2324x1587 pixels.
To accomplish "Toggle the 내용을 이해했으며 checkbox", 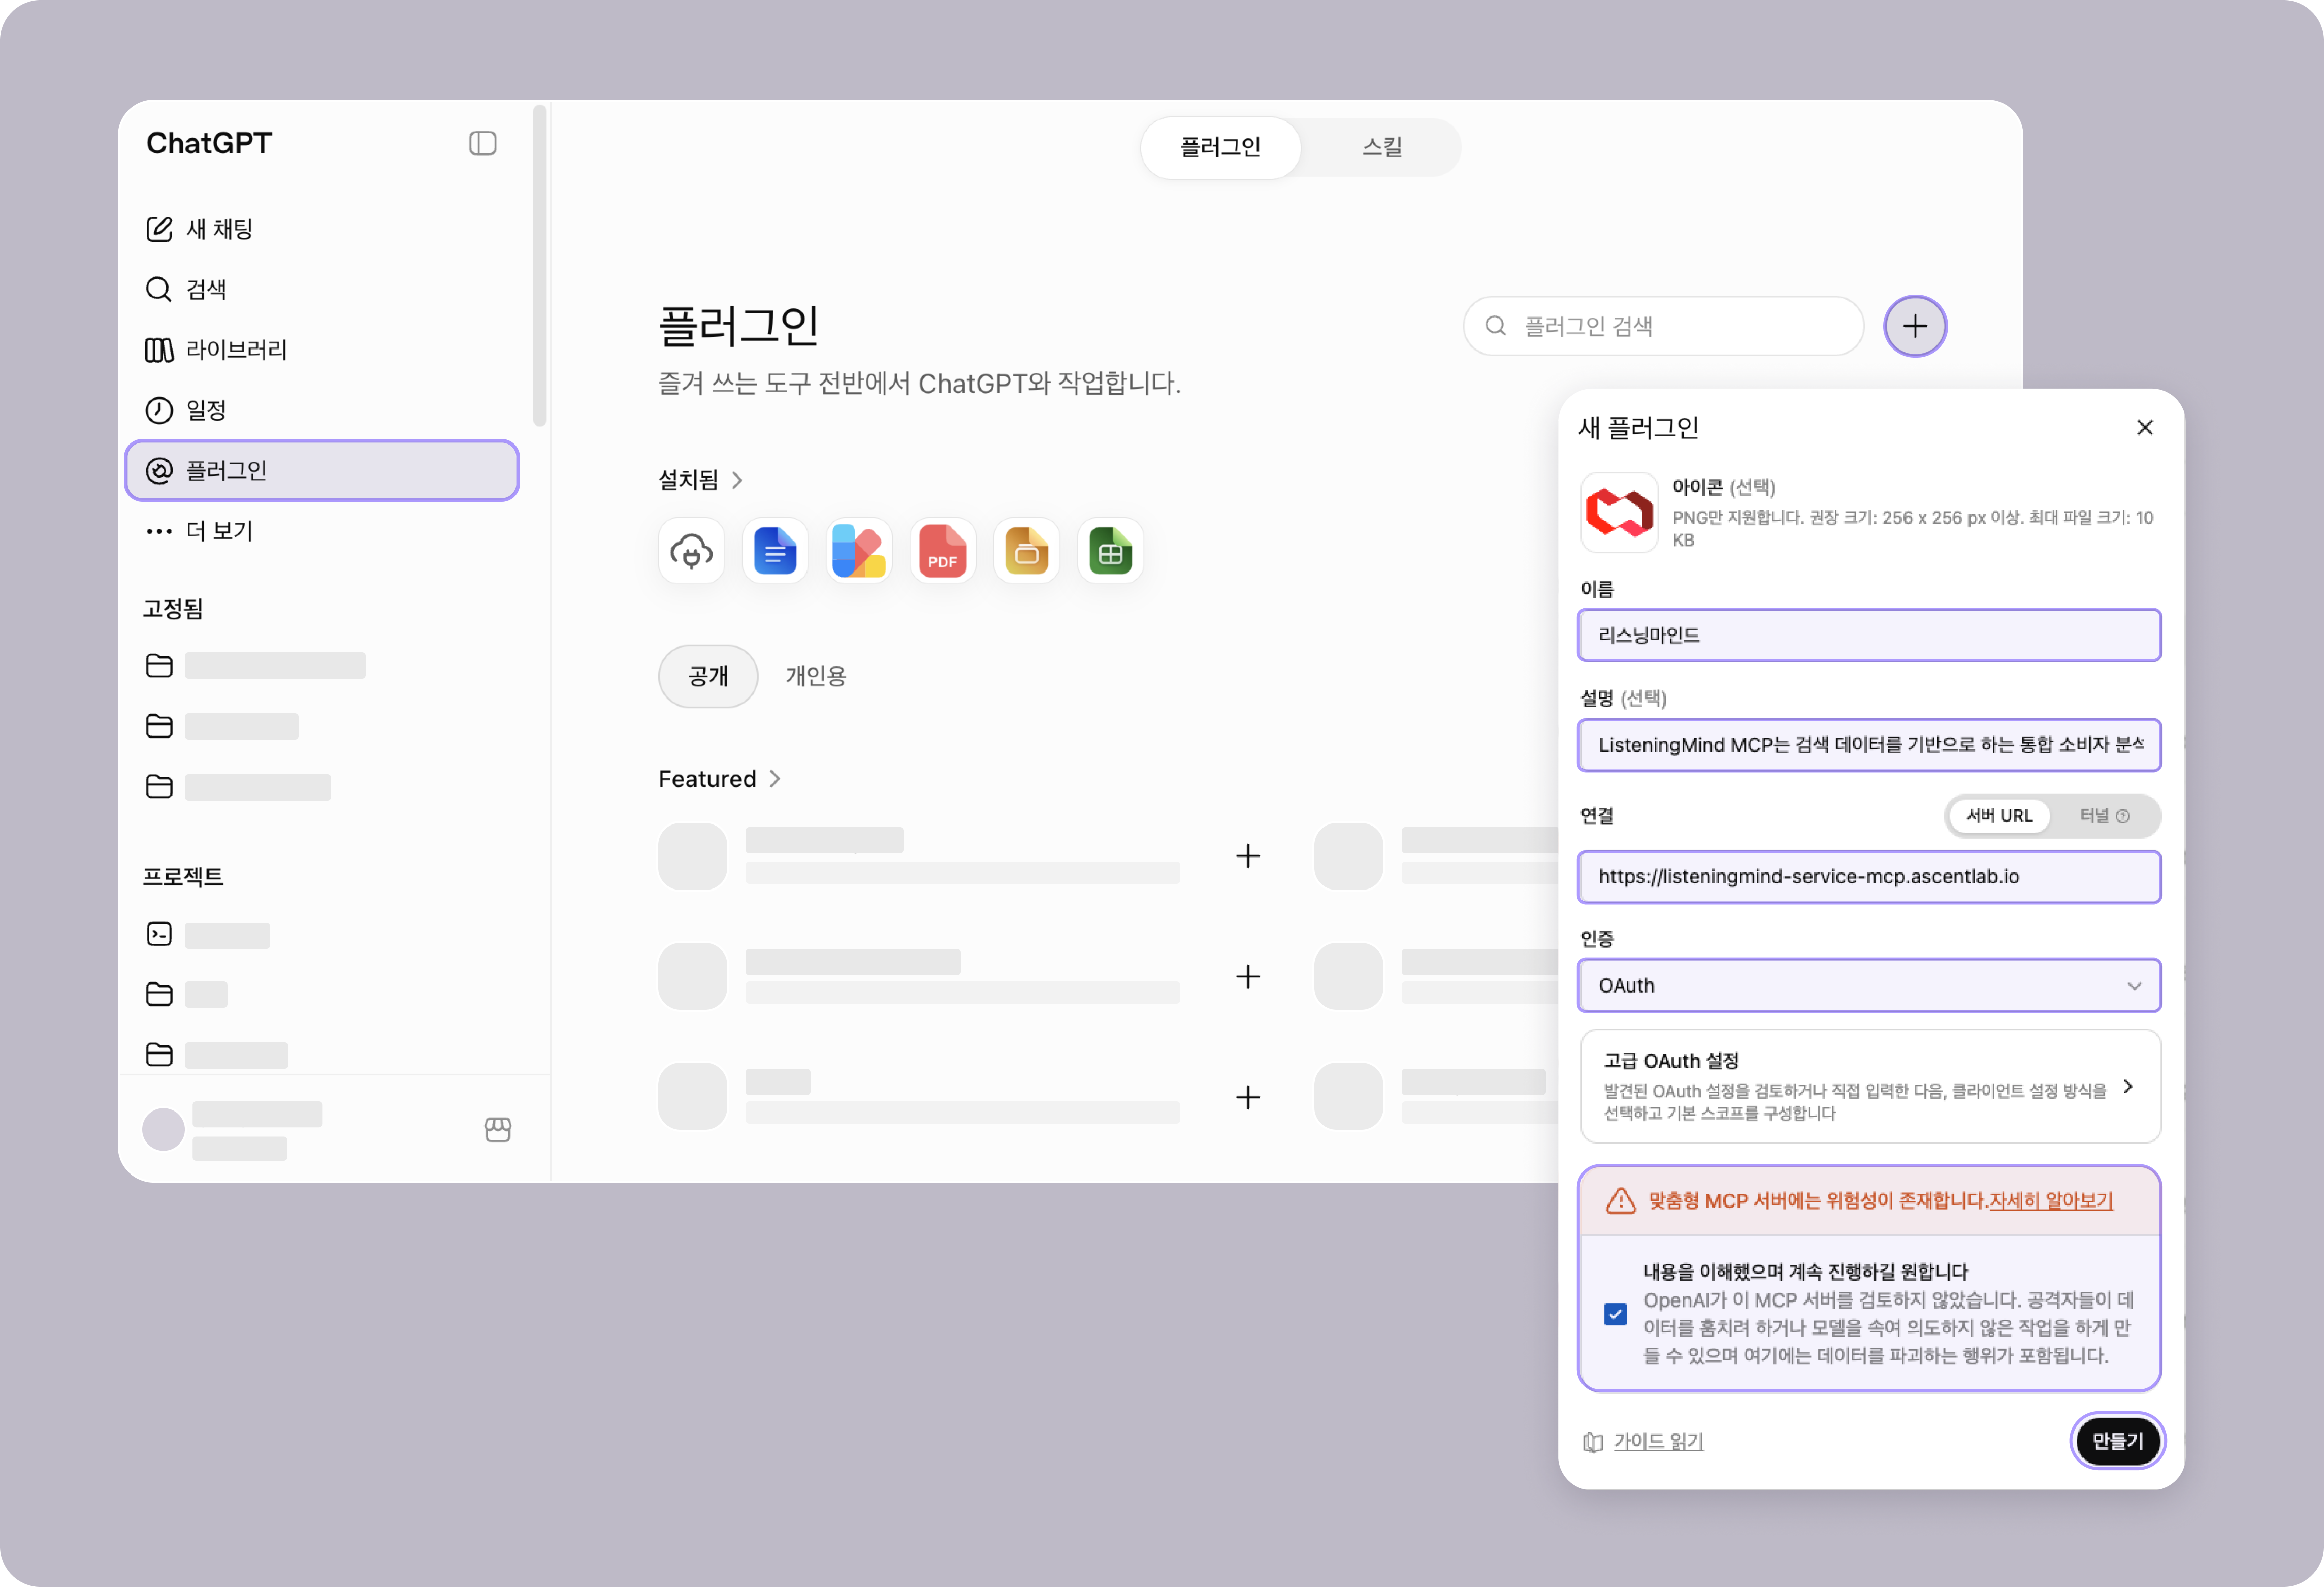I will click(x=1615, y=1313).
